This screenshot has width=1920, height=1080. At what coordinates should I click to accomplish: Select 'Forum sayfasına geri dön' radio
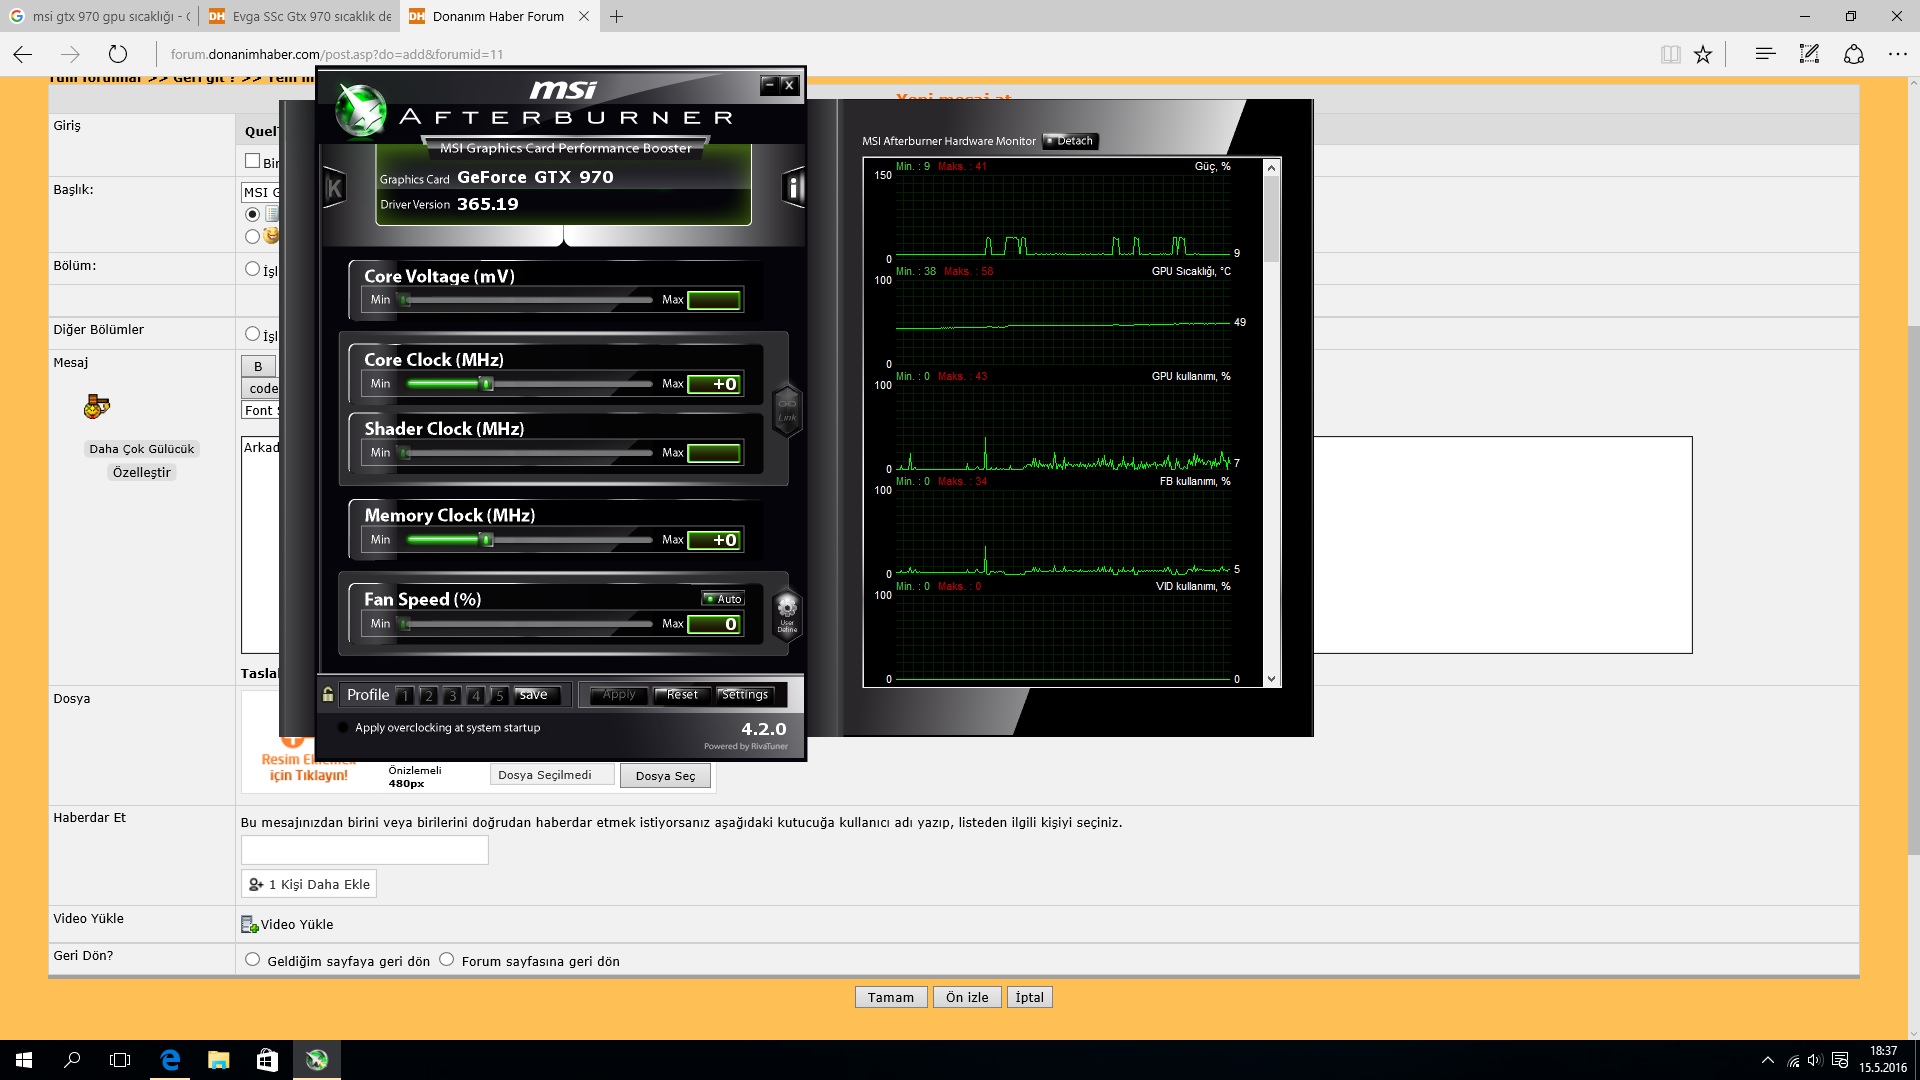pyautogui.click(x=446, y=959)
